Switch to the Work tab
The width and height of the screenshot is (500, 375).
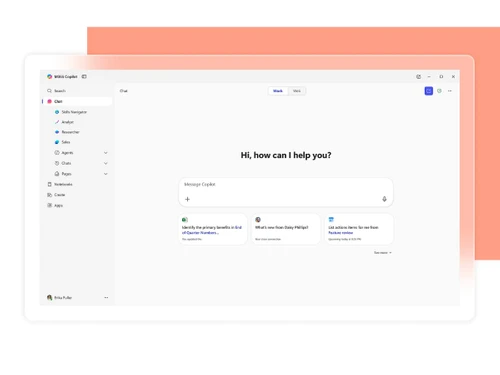click(x=278, y=91)
